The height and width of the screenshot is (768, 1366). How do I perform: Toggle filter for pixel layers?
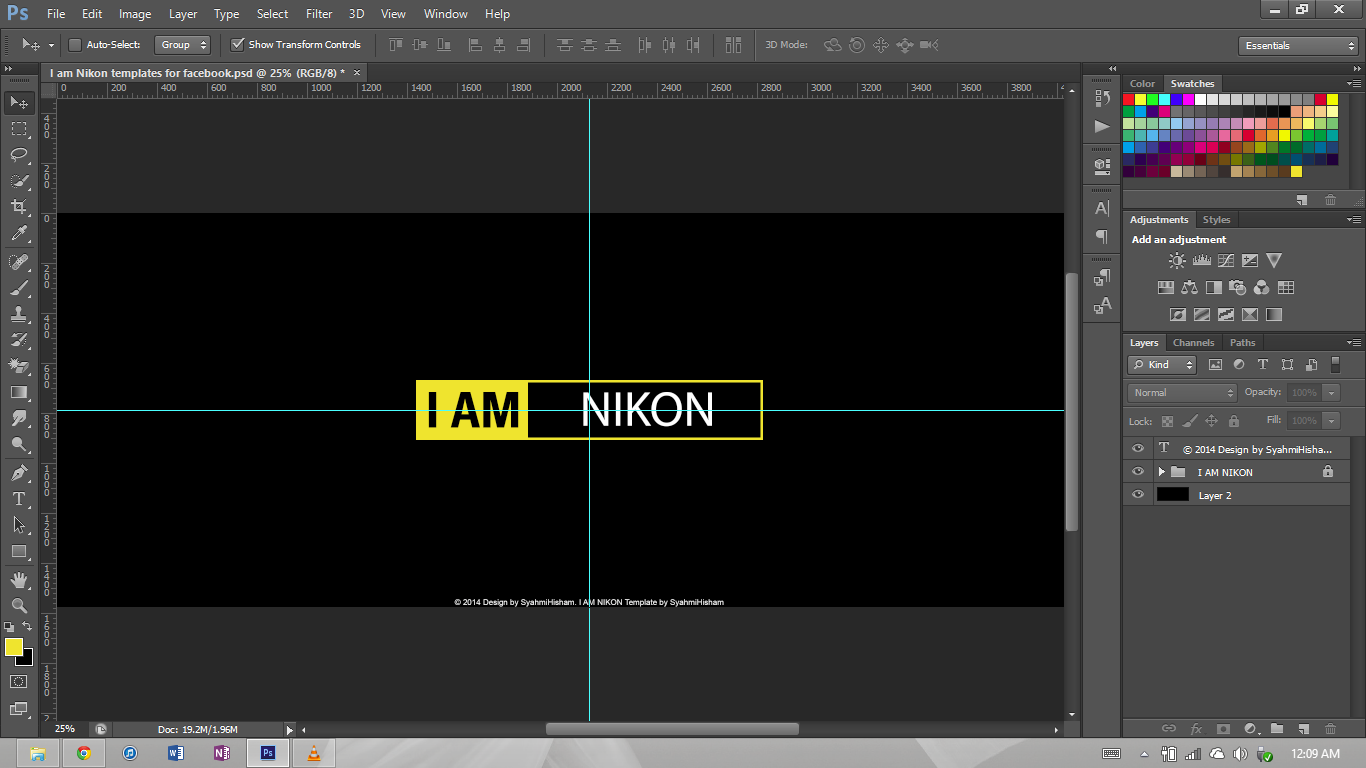tap(1215, 365)
